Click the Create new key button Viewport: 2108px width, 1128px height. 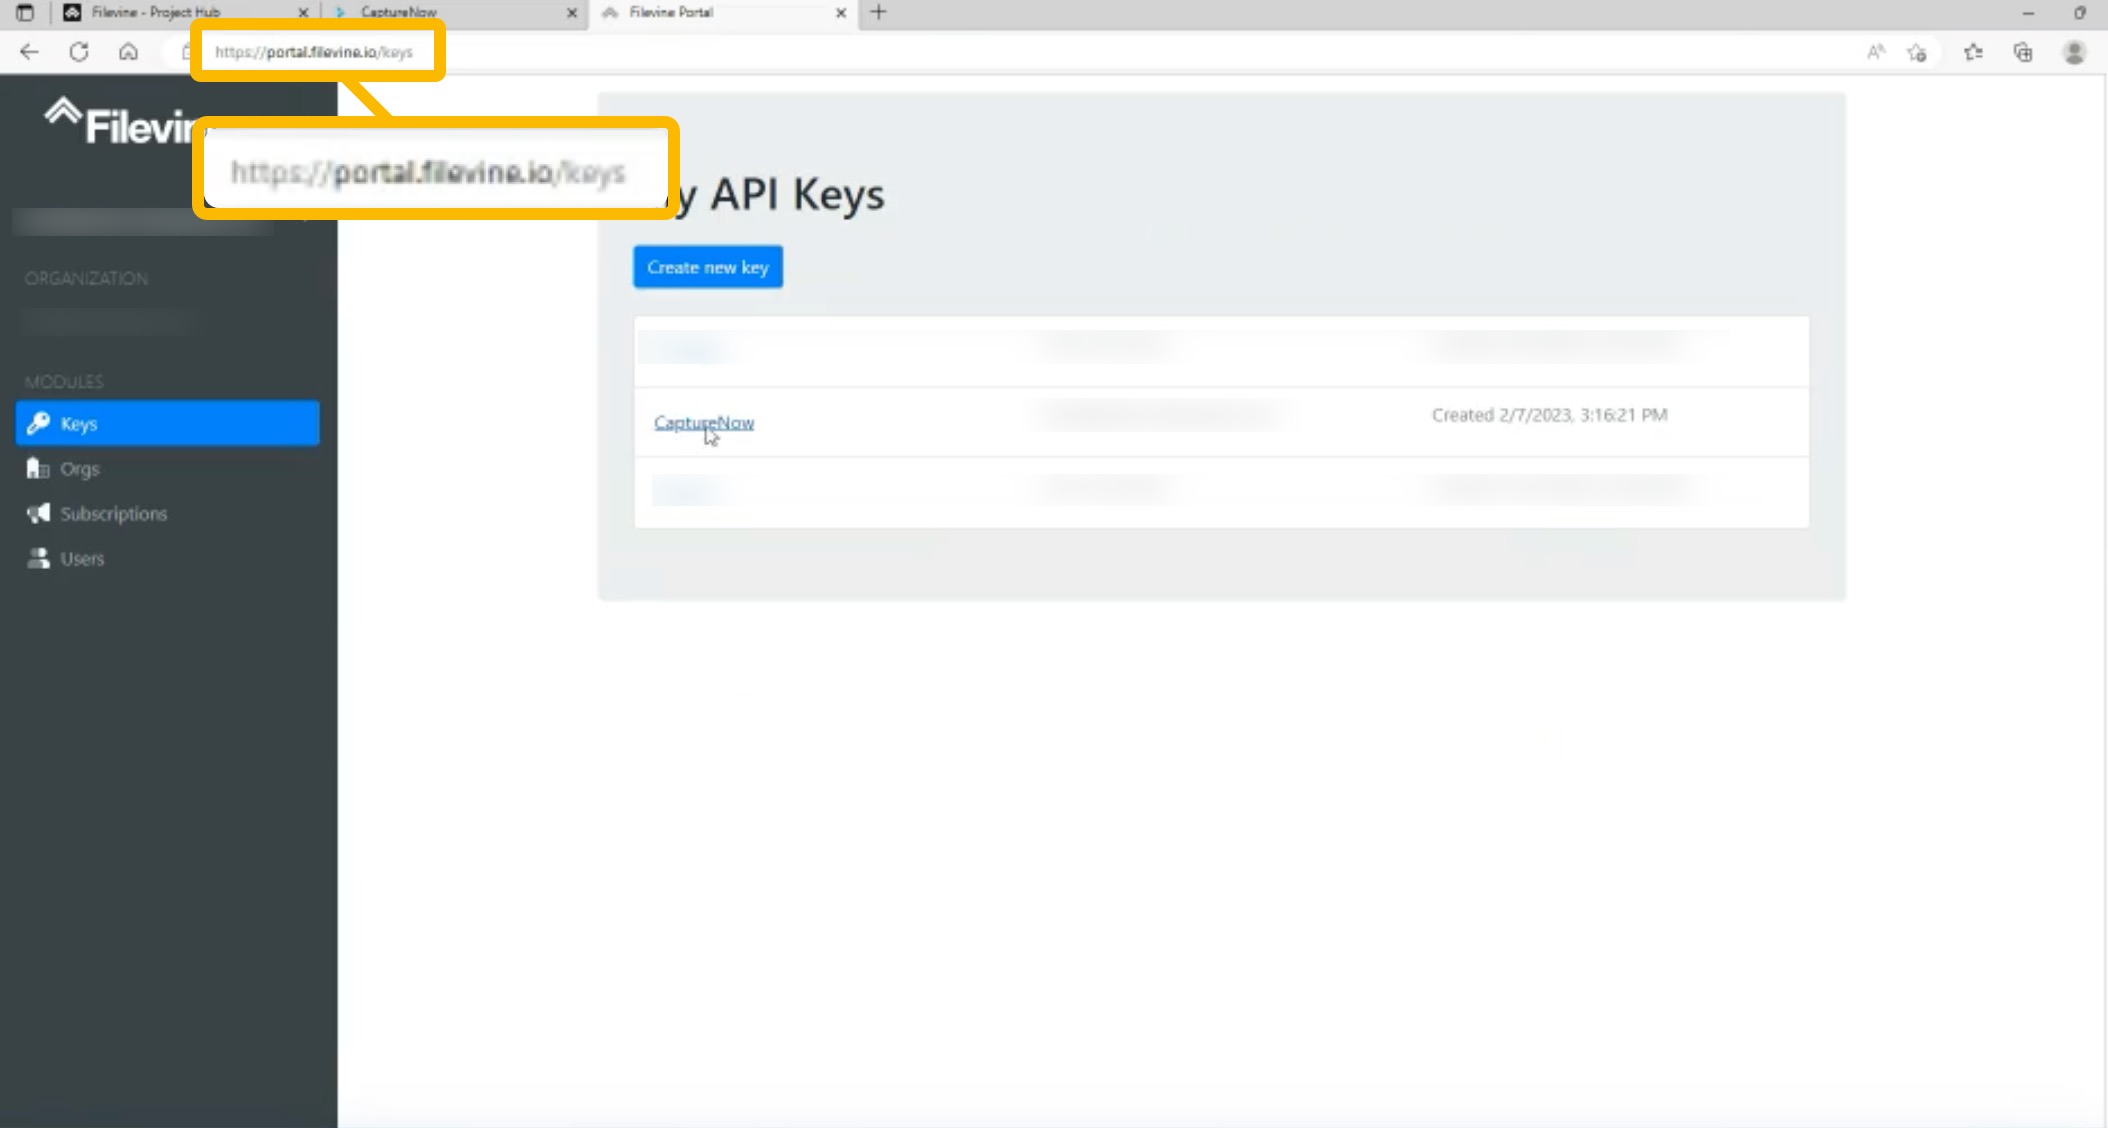(x=707, y=266)
